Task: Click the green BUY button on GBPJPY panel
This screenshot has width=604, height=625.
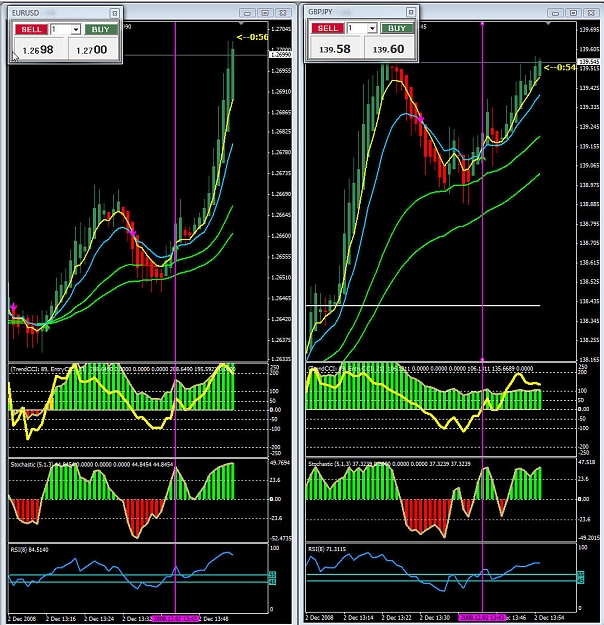Action: coord(397,28)
